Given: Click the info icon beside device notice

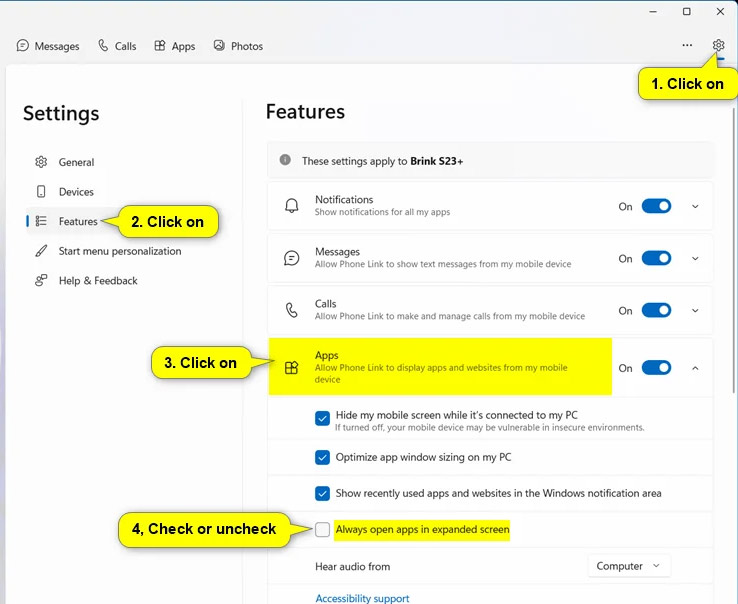Looking at the screenshot, I should (285, 160).
